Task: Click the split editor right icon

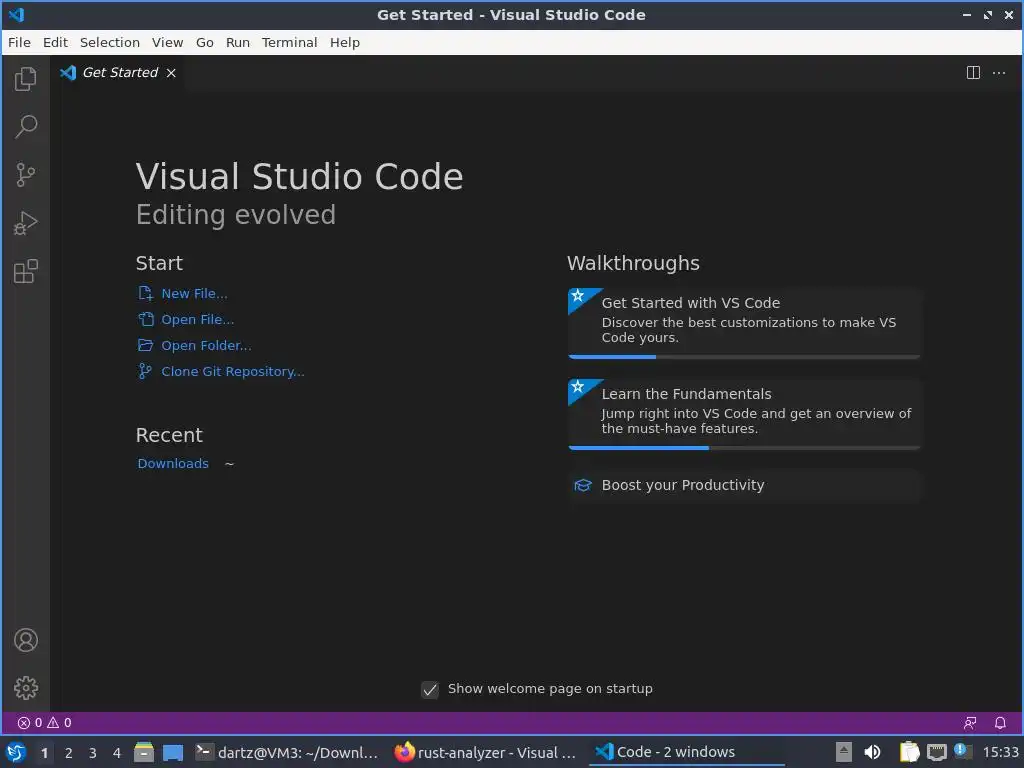Action: click(x=973, y=72)
